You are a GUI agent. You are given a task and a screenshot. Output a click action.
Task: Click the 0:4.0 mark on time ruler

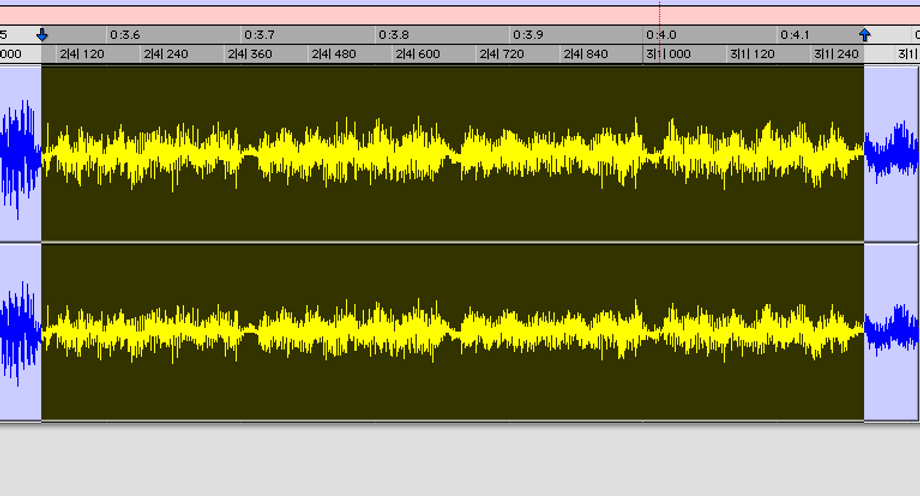pos(661,35)
